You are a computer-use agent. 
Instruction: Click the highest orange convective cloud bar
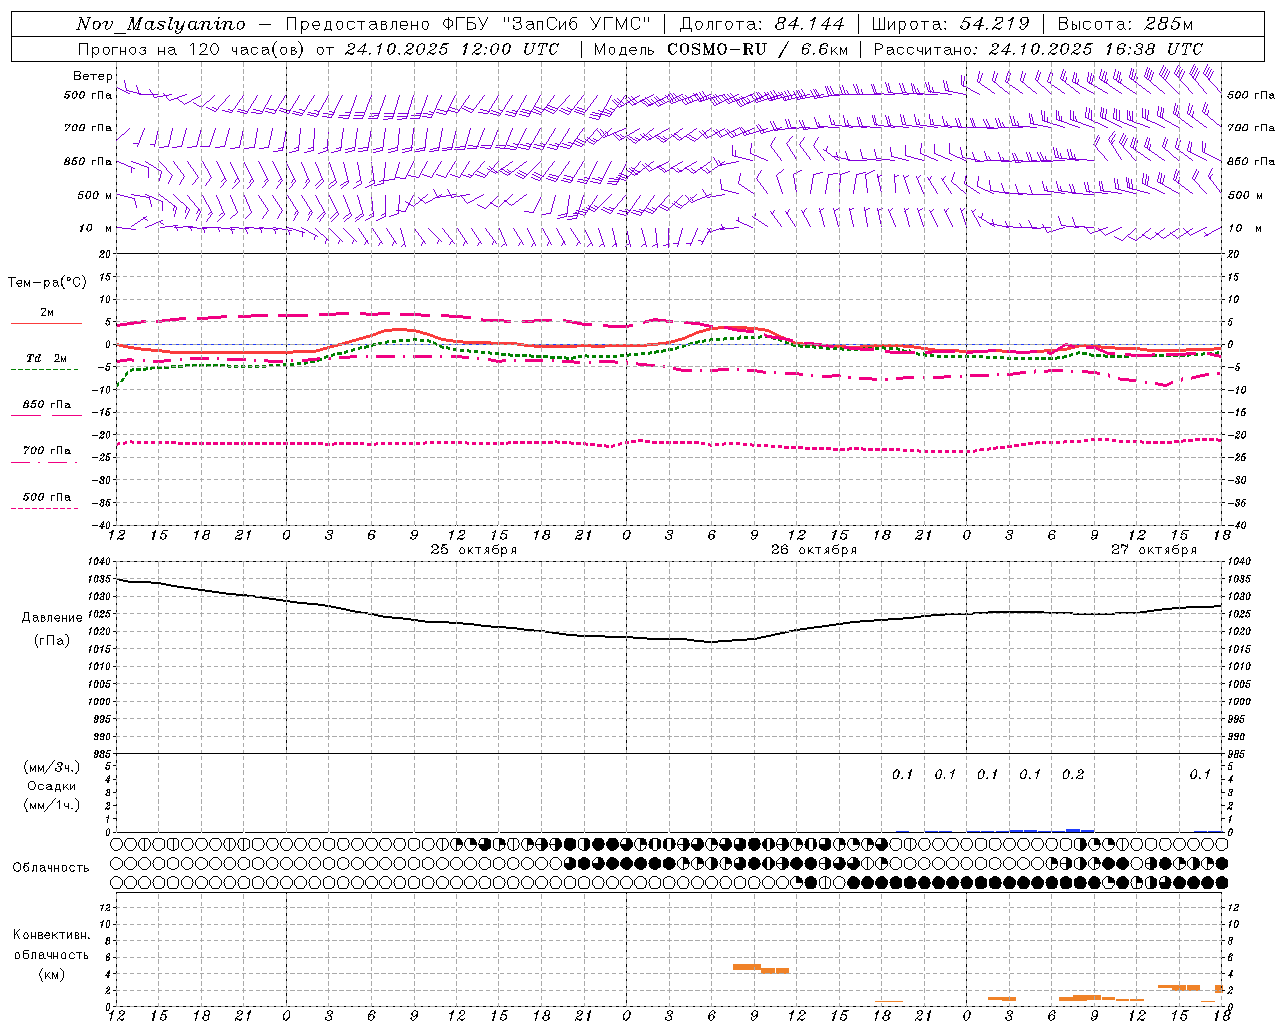coord(747,967)
